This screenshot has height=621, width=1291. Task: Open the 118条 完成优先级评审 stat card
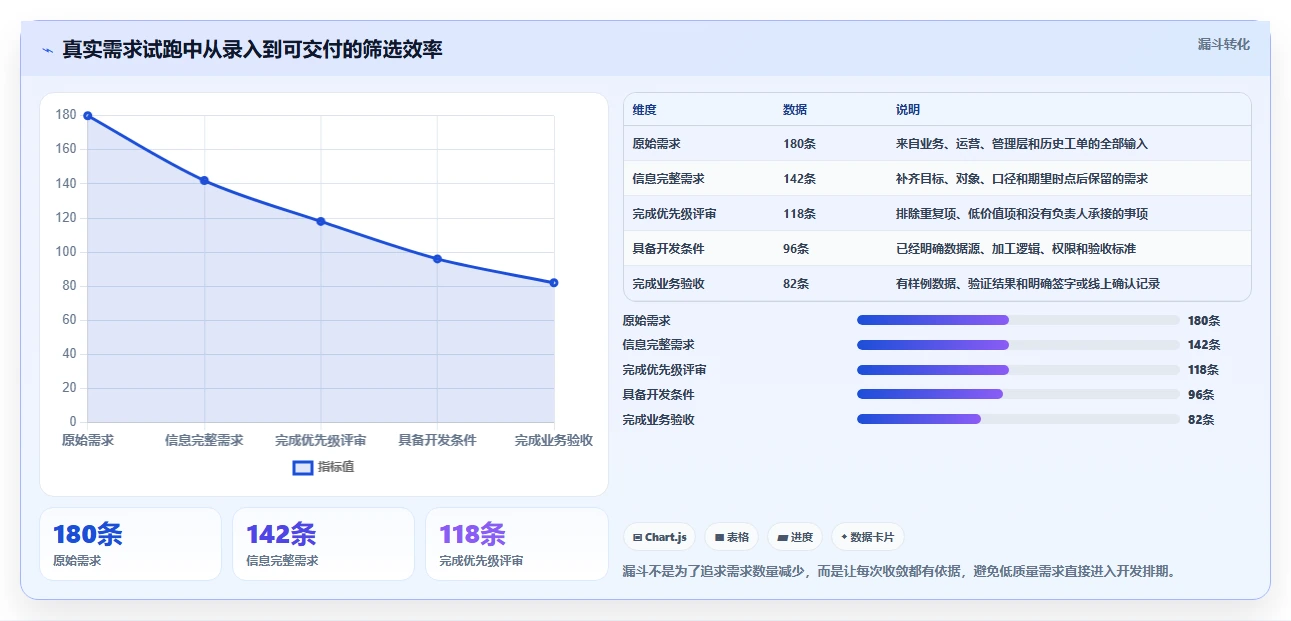click(517, 544)
